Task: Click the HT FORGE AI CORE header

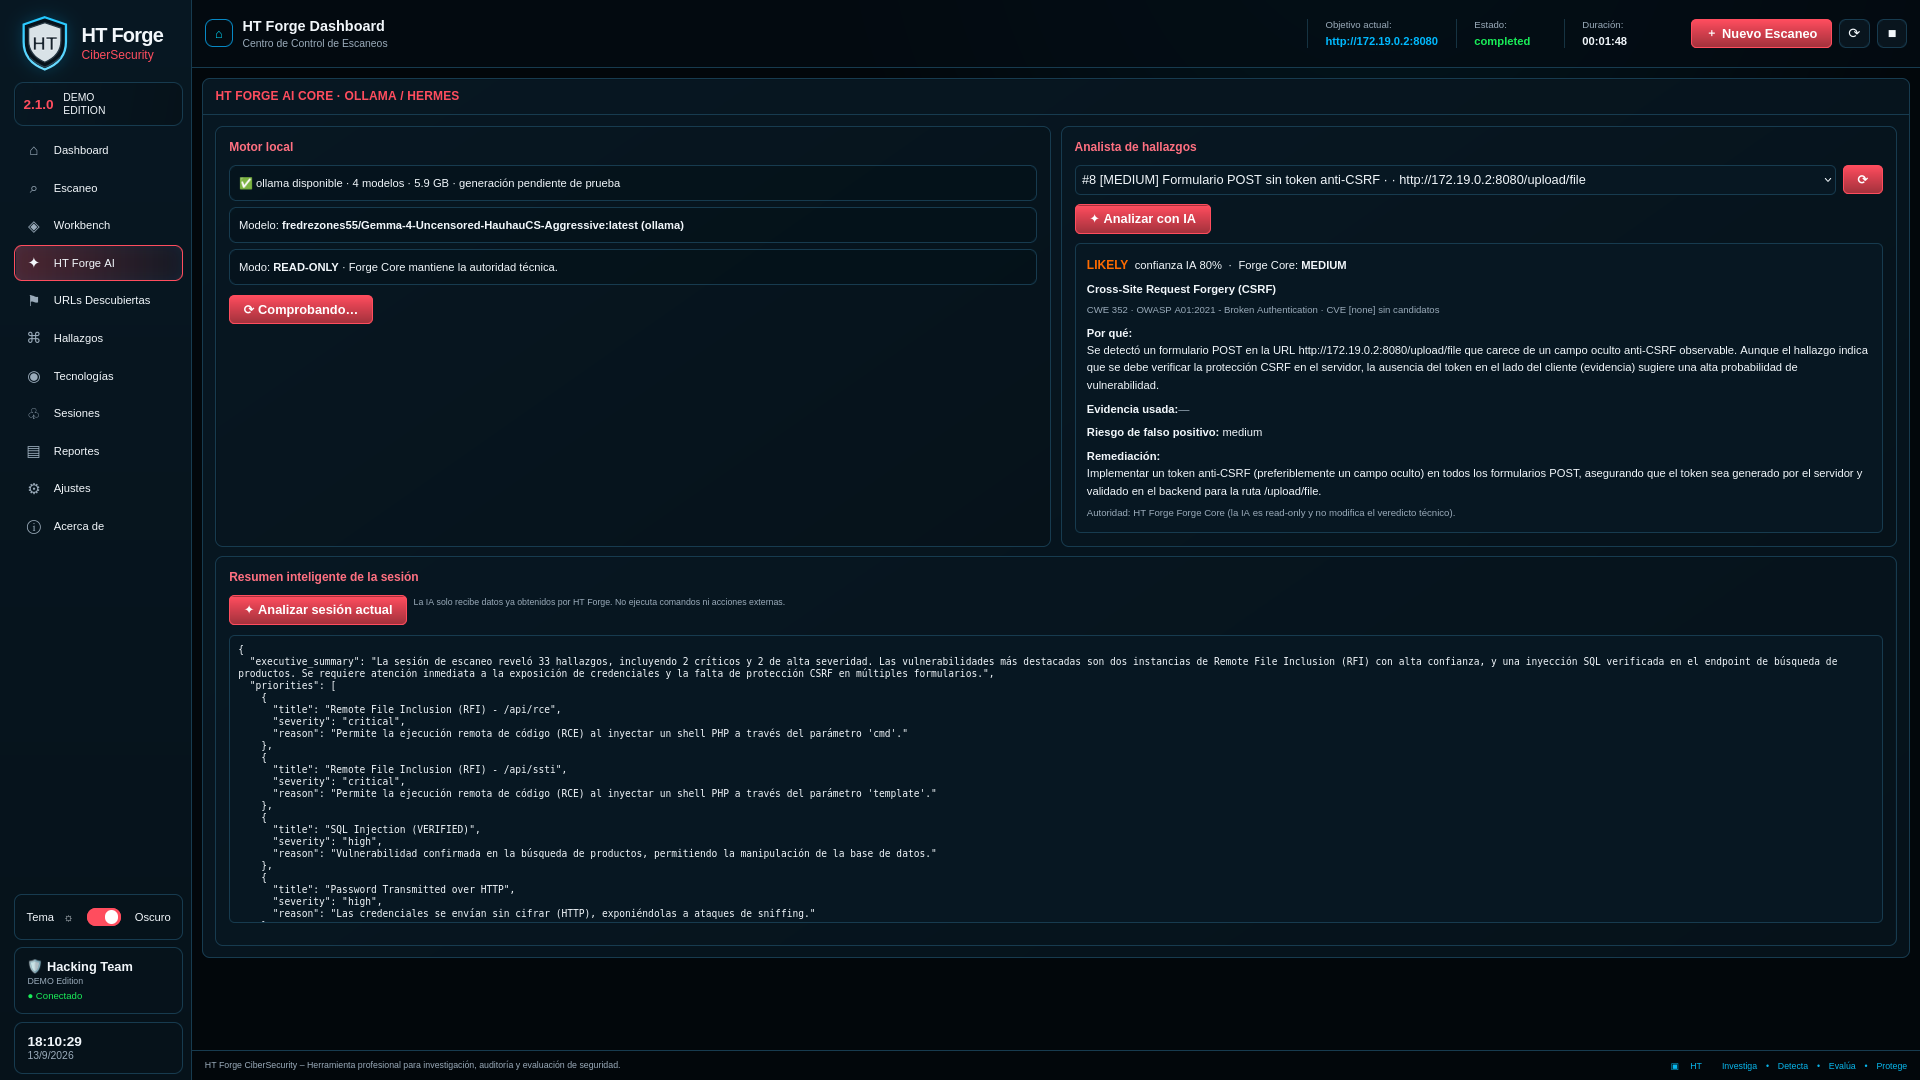Action: (337, 96)
